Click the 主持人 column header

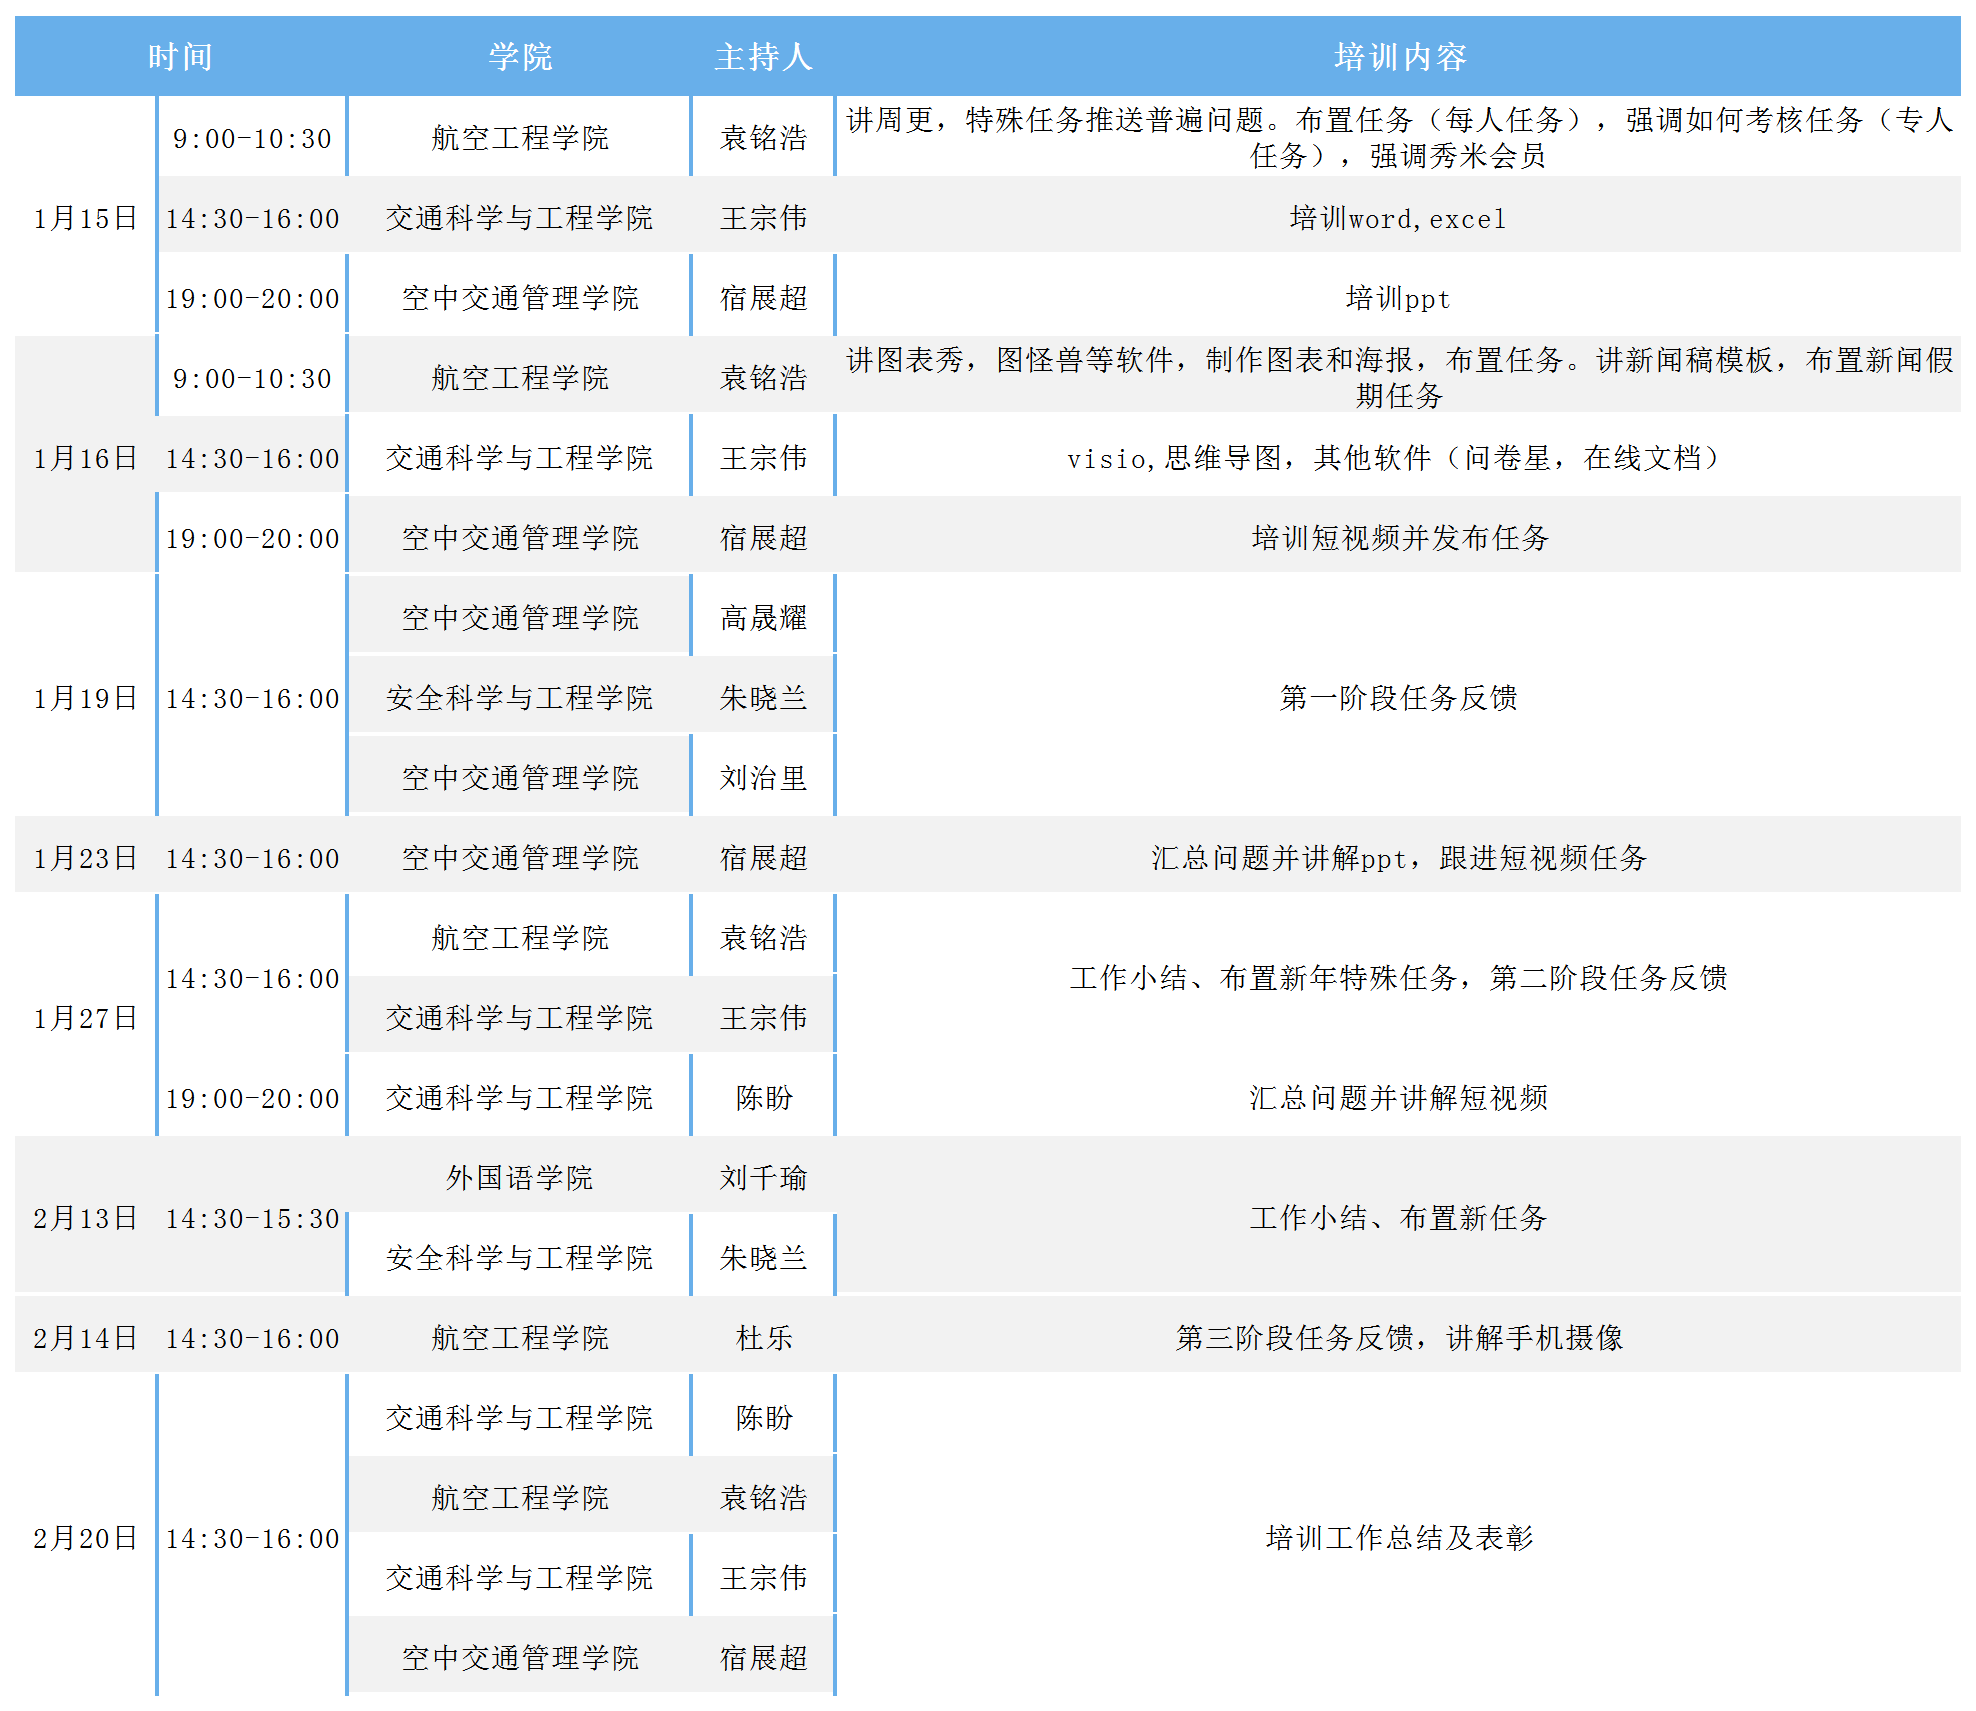[x=763, y=57]
